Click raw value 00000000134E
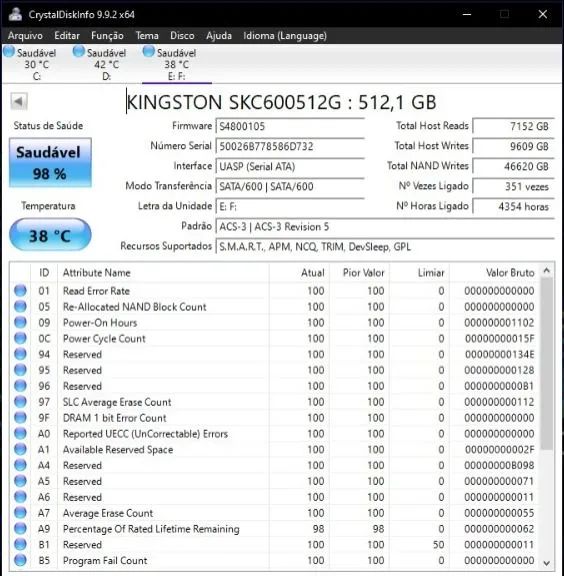The width and height of the screenshot is (564, 576). 499,354
